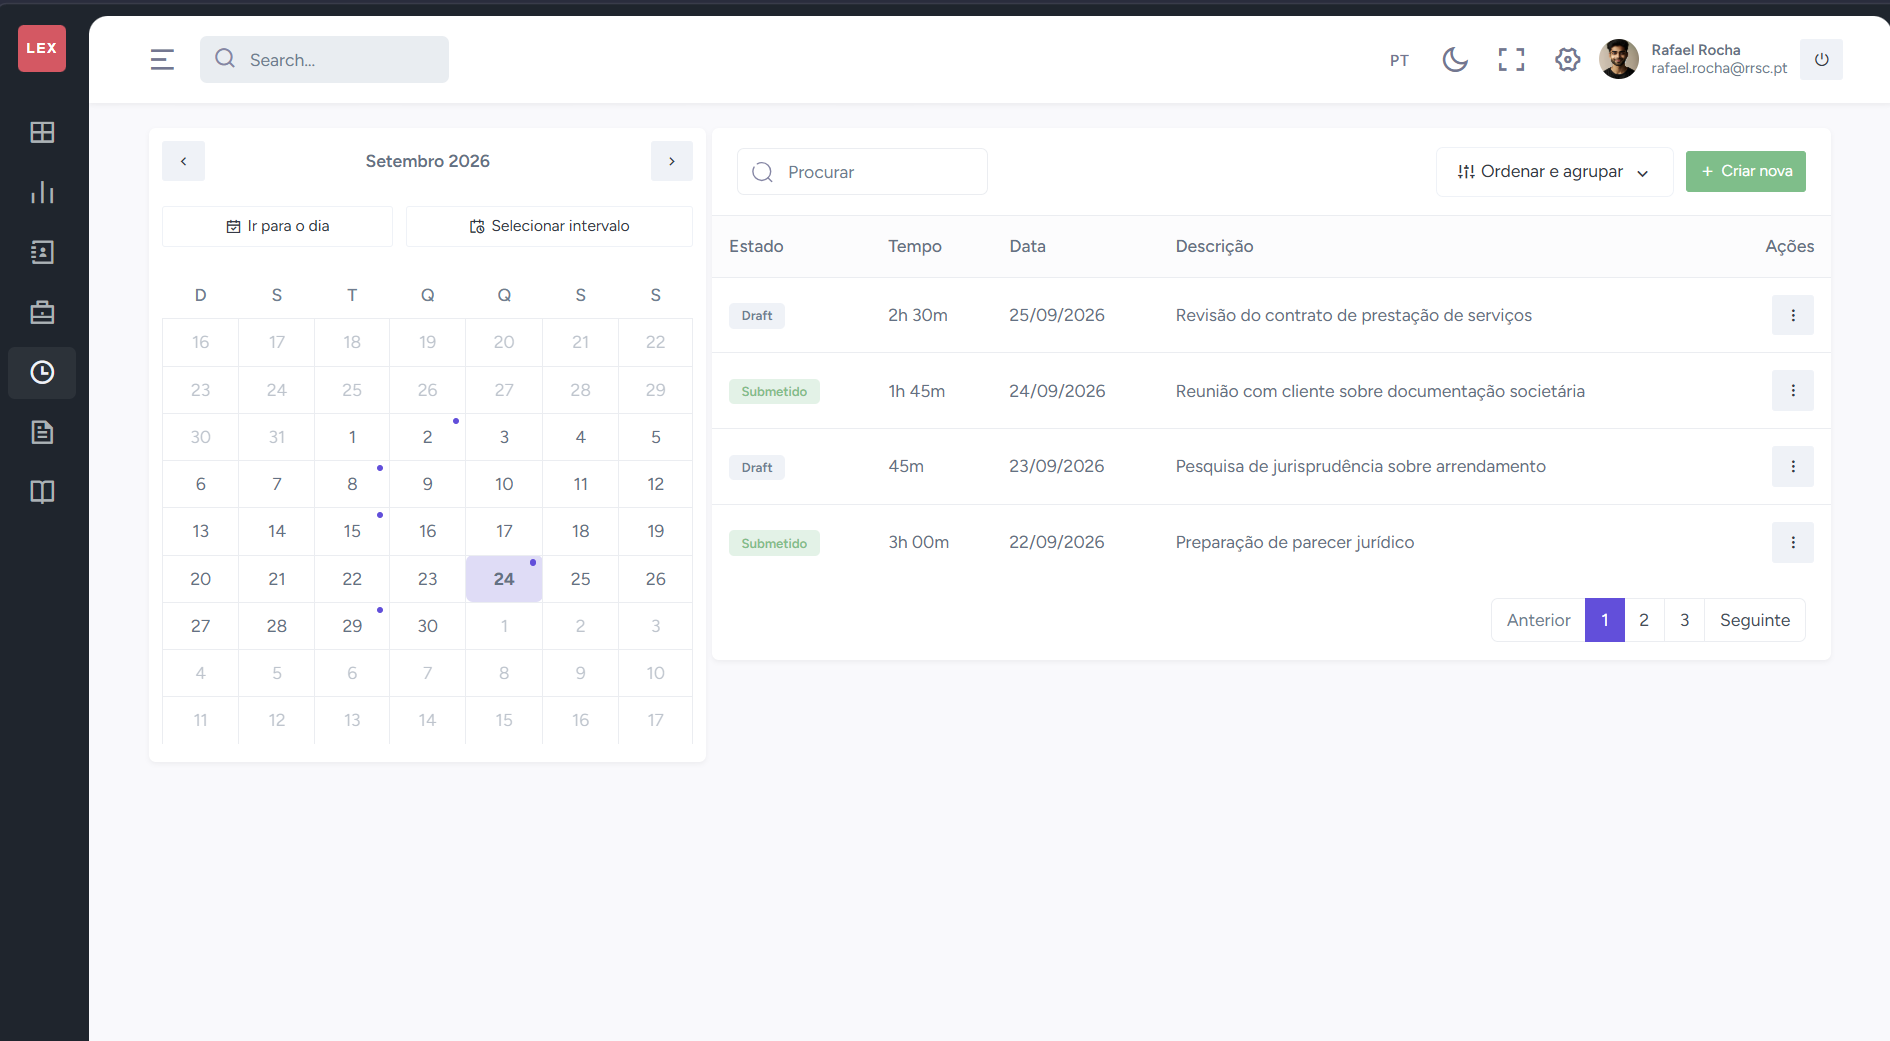The width and height of the screenshot is (1890, 1041).
Task: Open the document sidebar icon
Action: (x=42, y=432)
